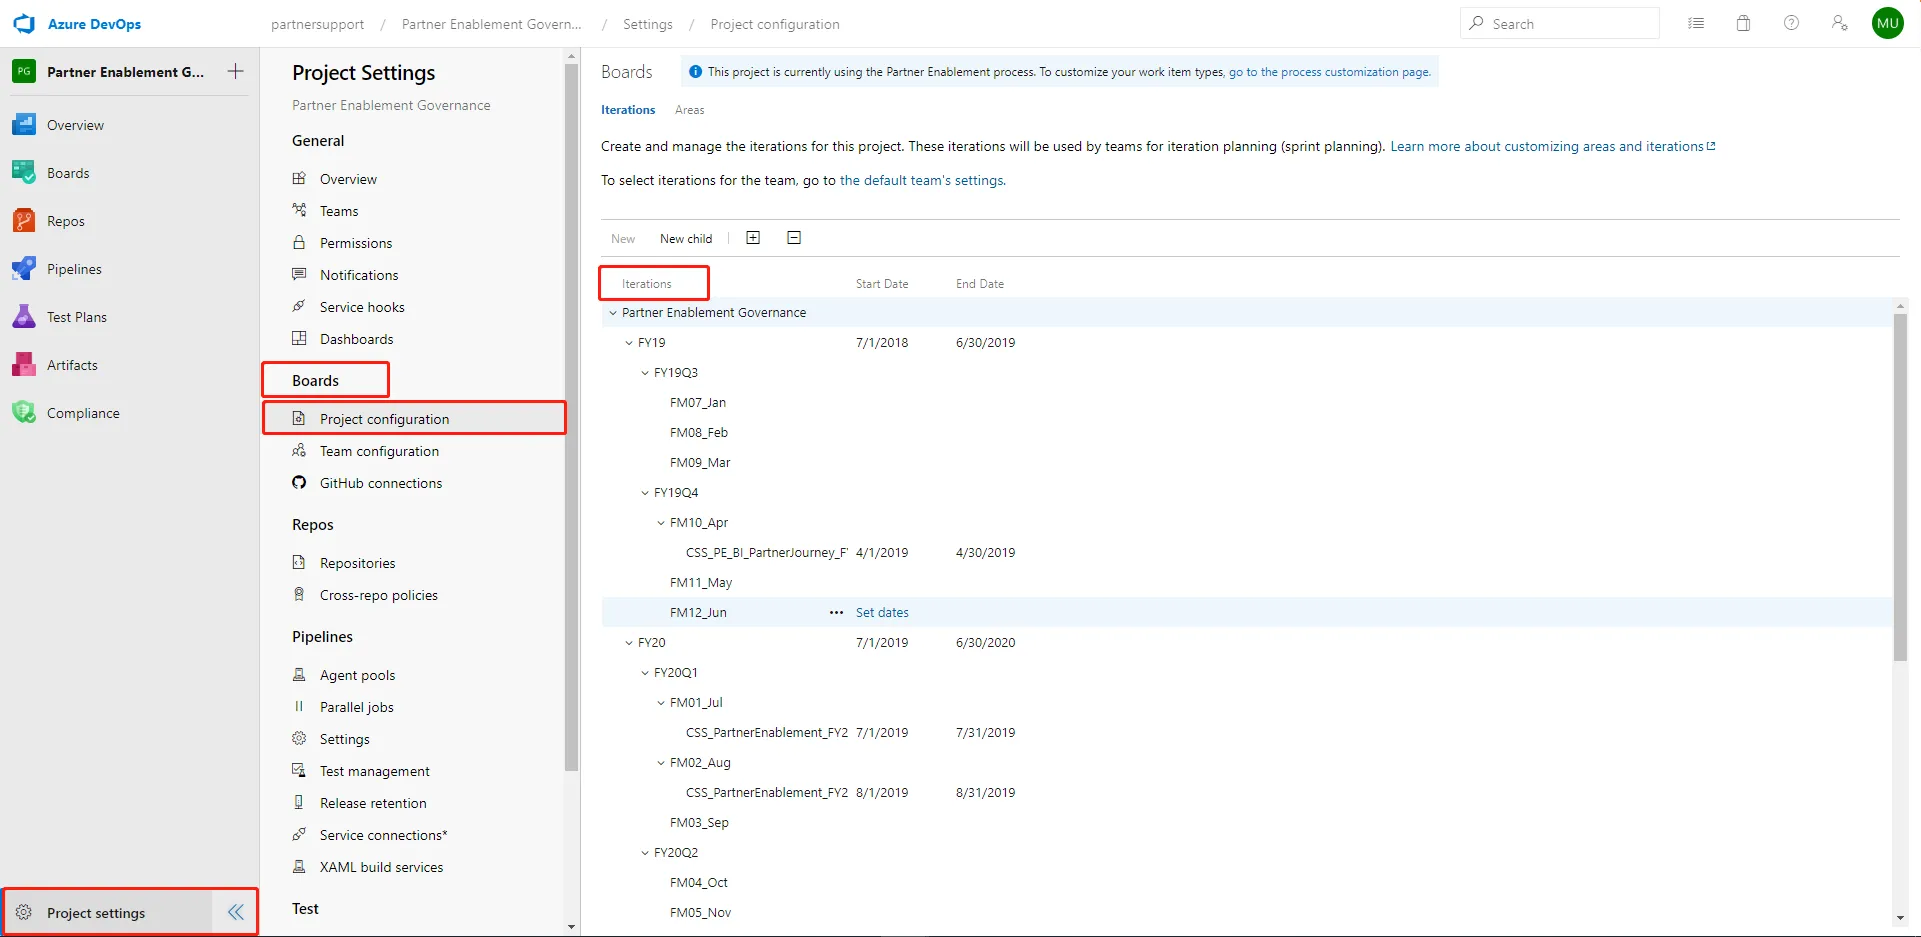Screen dimensions: 1921x937
Task: Collapse the Partner Enablement Governance root node
Action: [613, 313]
